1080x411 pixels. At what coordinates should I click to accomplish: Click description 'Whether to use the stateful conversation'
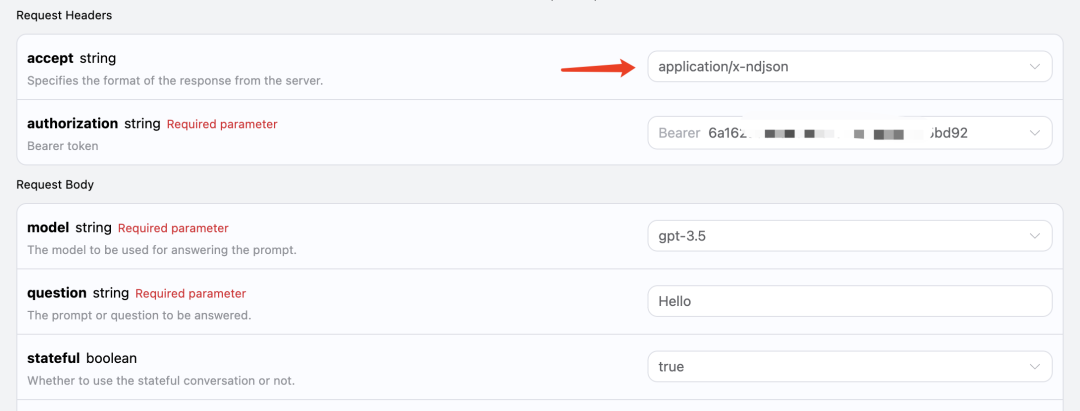tap(160, 381)
